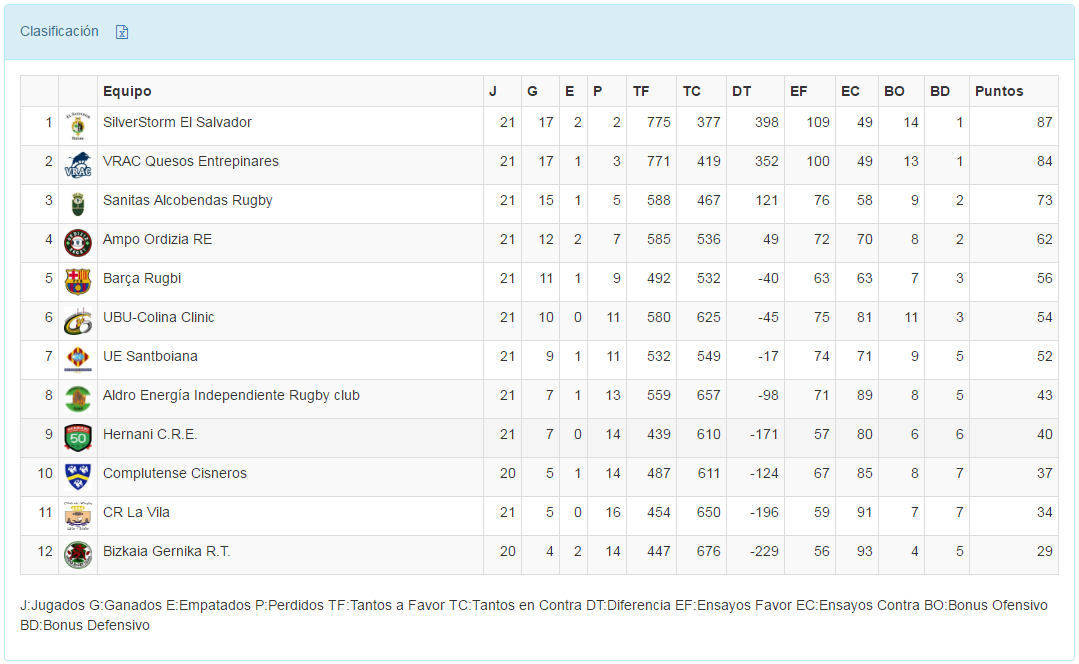Click the Equipo column header
The height and width of the screenshot is (664, 1079).
coord(127,91)
